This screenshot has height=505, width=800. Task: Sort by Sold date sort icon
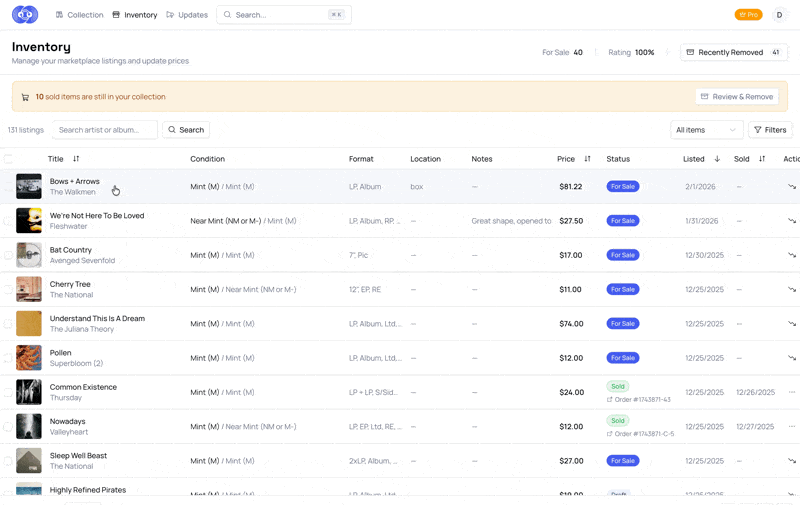(x=762, y=159)
